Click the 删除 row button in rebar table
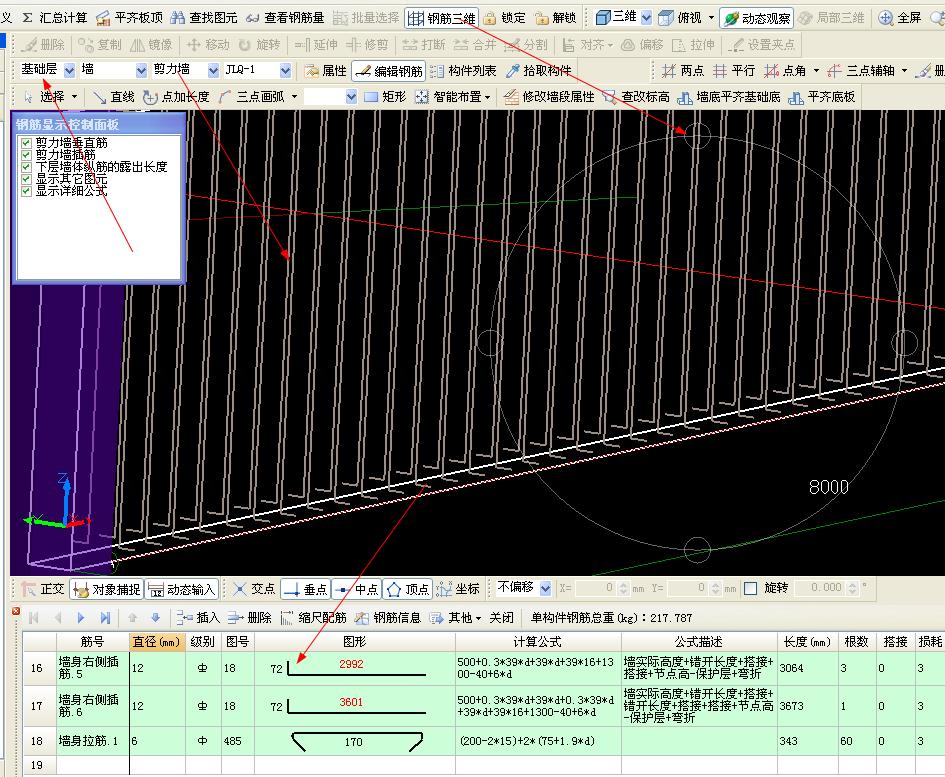 point(250,617)
